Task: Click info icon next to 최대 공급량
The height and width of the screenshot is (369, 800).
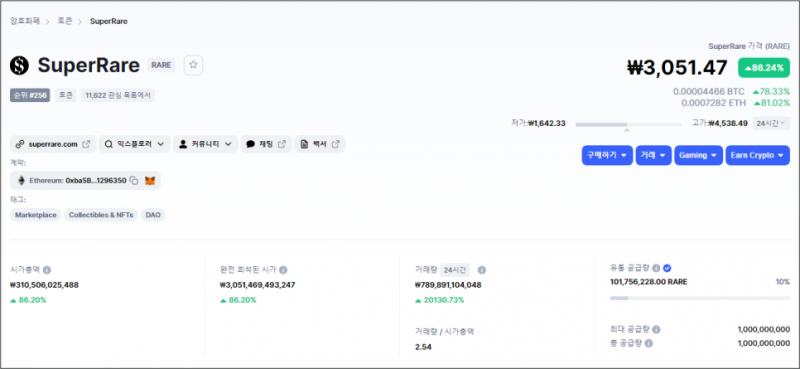Action: point(656,330)
